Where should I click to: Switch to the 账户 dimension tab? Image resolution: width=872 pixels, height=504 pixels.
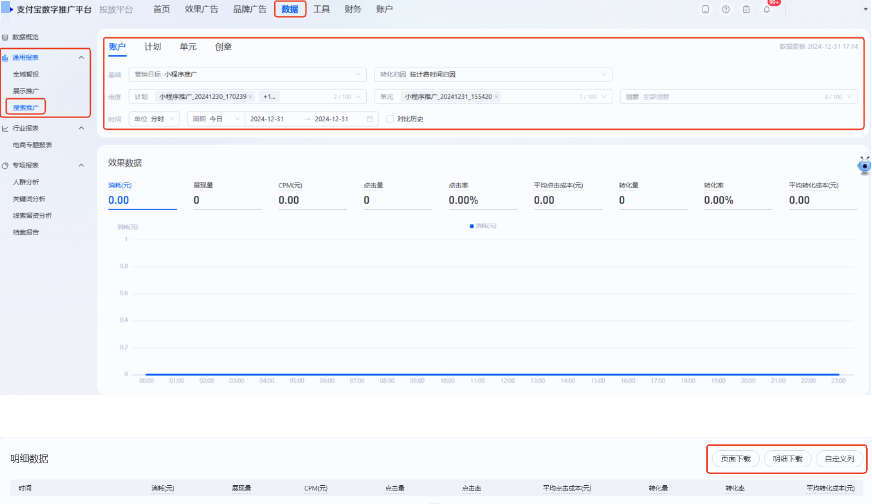[x=117, y=47]
